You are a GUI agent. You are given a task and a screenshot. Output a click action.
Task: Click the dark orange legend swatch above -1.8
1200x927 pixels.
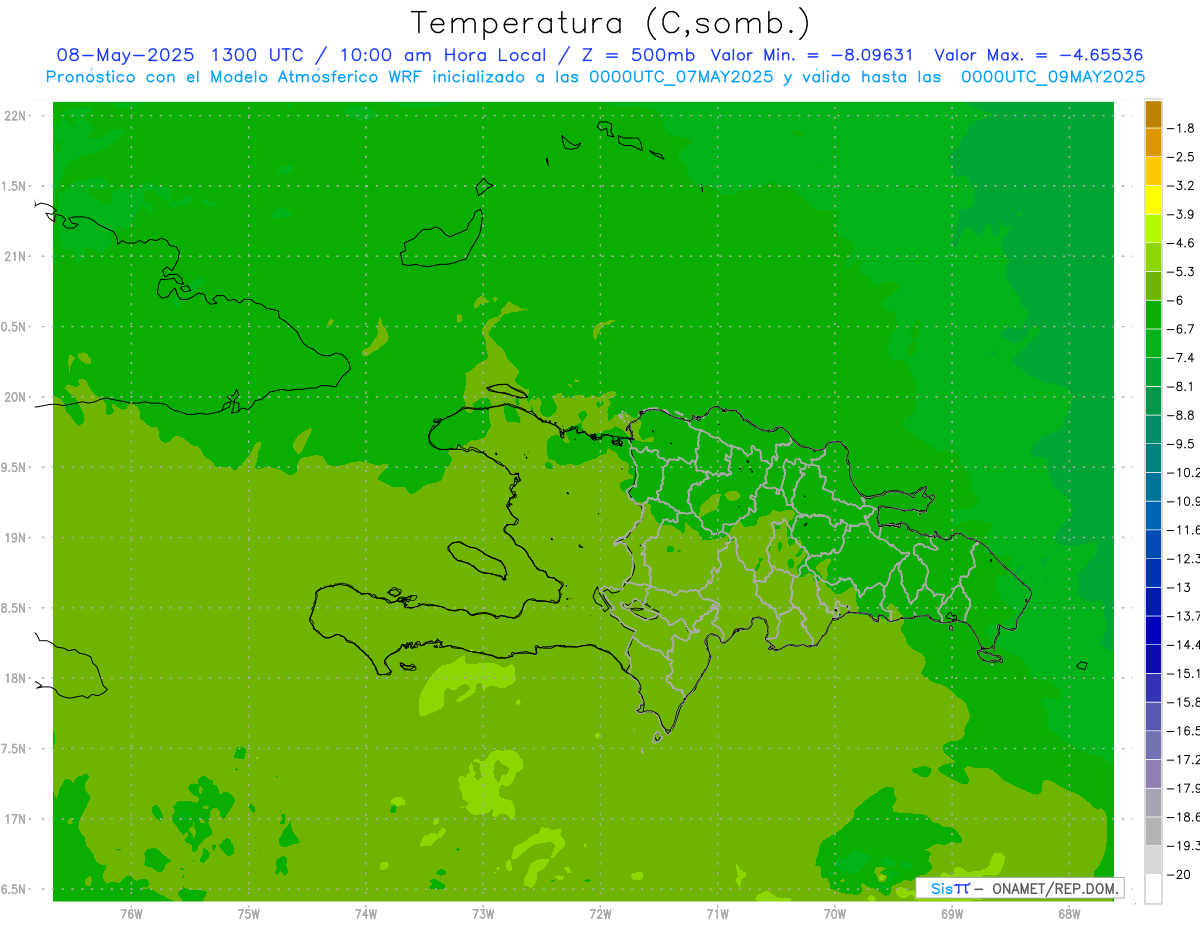[x=1153, y=114]
